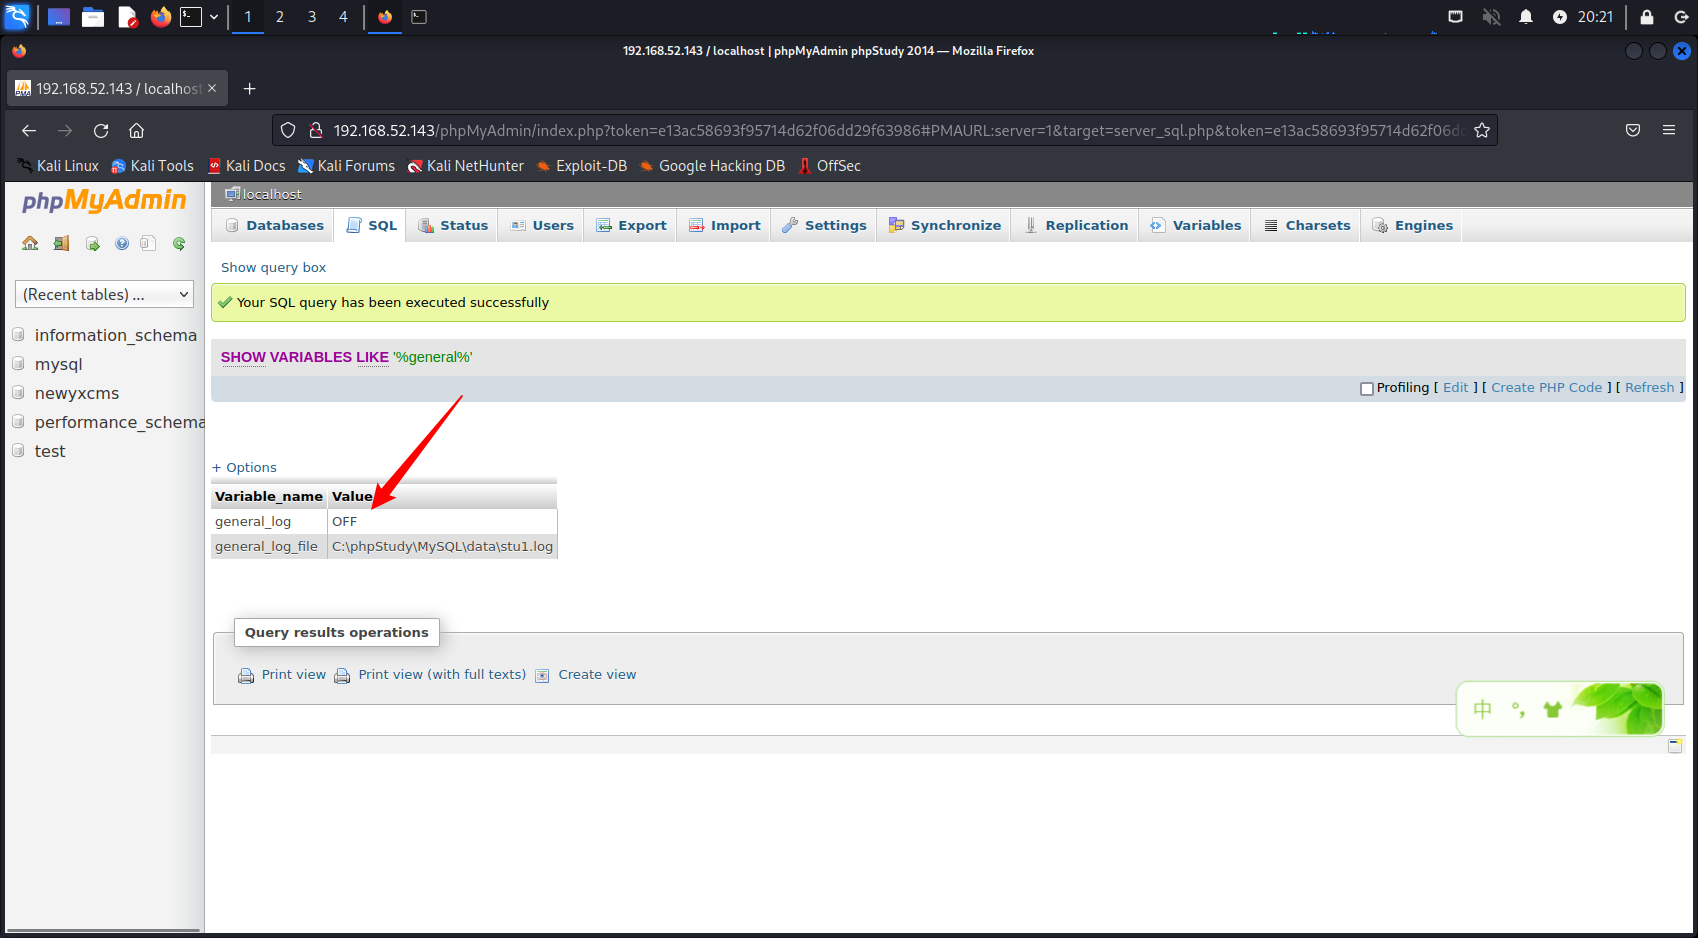The height and width of the screenshot is (938, 1698).
Task: Open the Export tab
Action: [x=631, y=225]
